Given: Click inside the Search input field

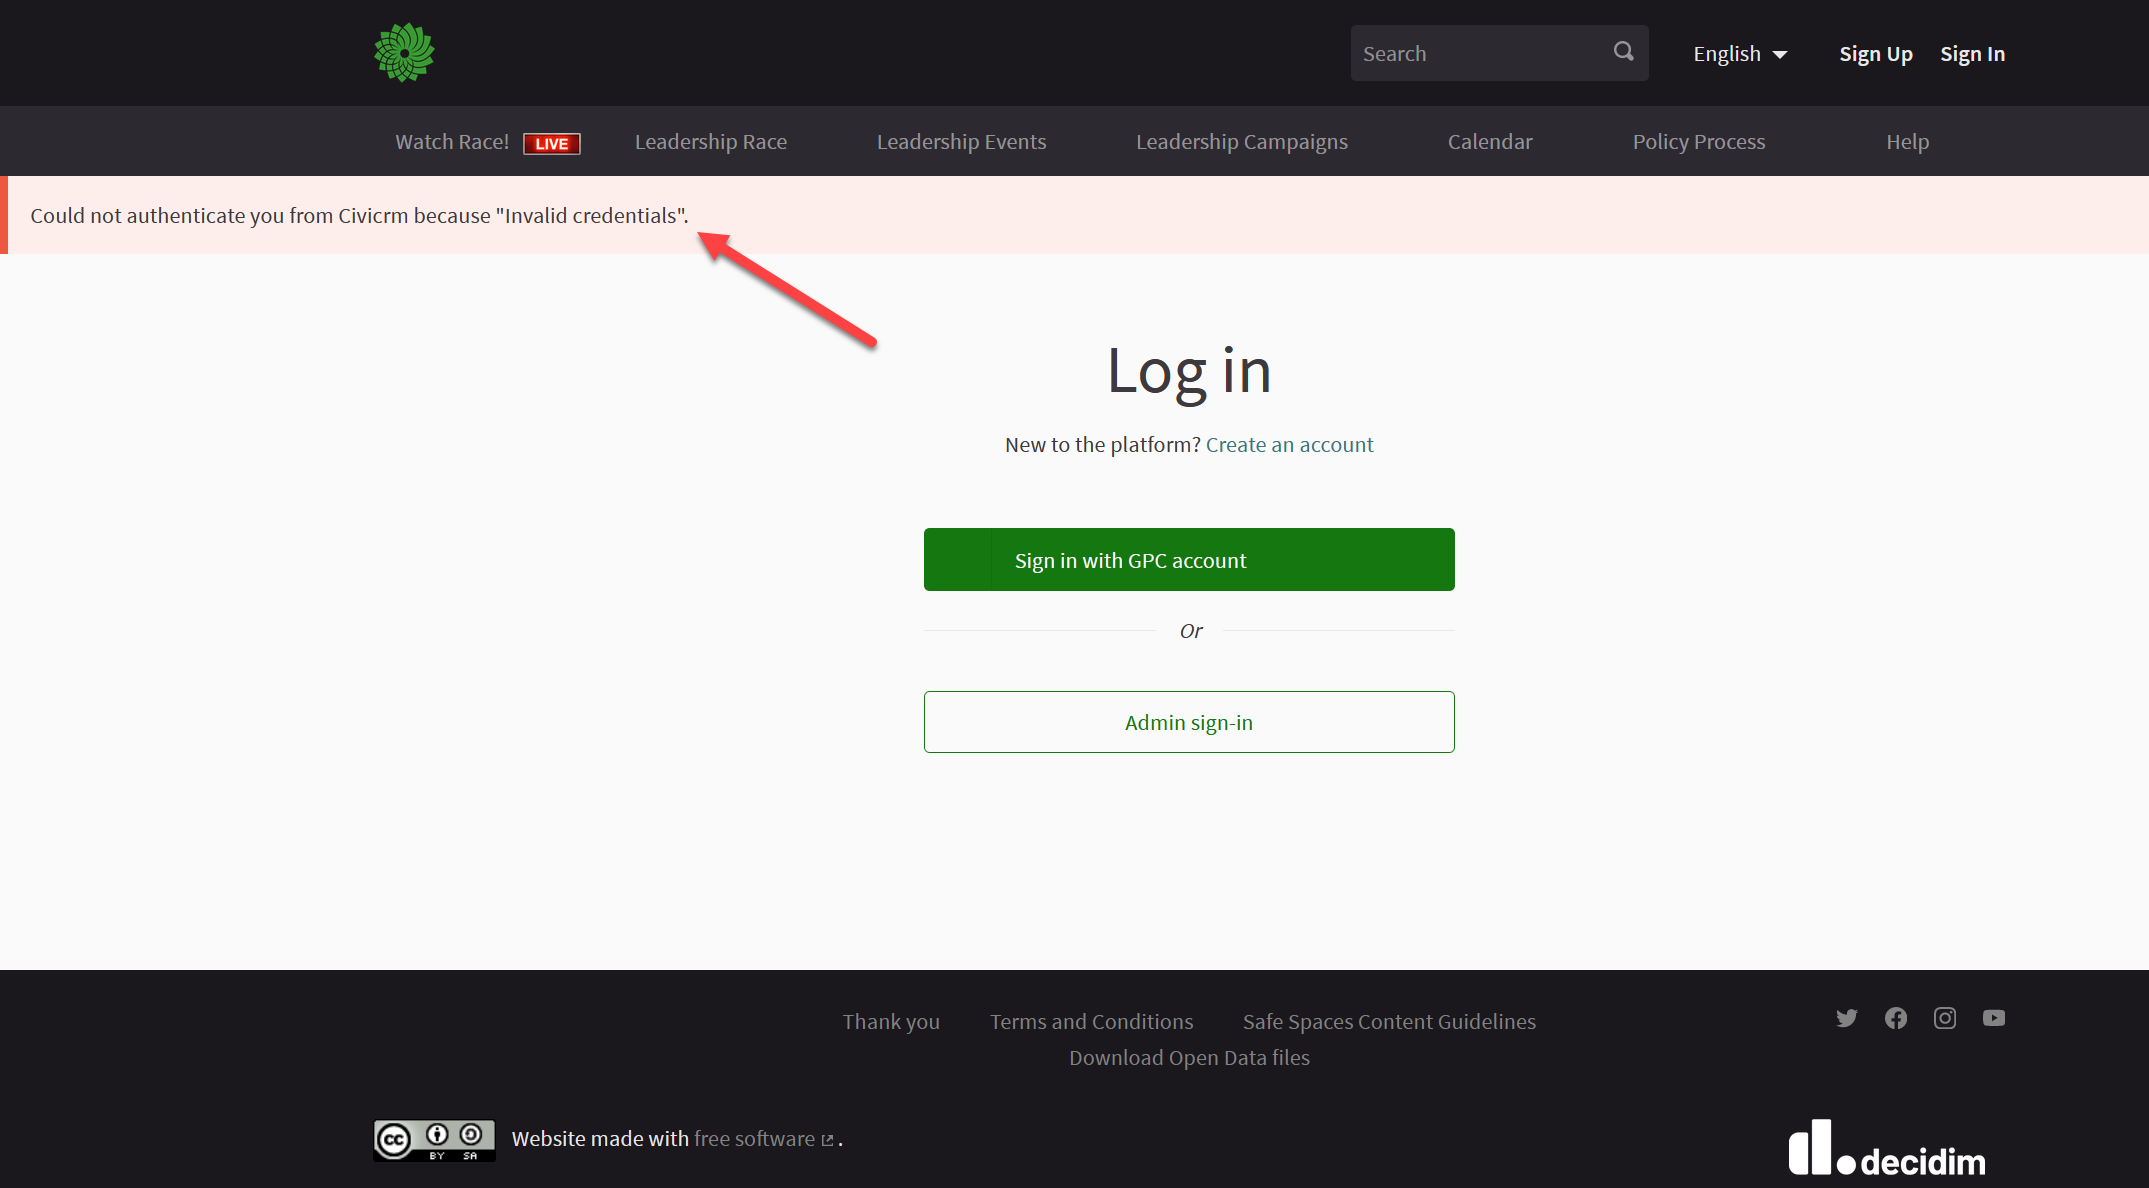Looking at the screenshot, I should click(1480, 52).
